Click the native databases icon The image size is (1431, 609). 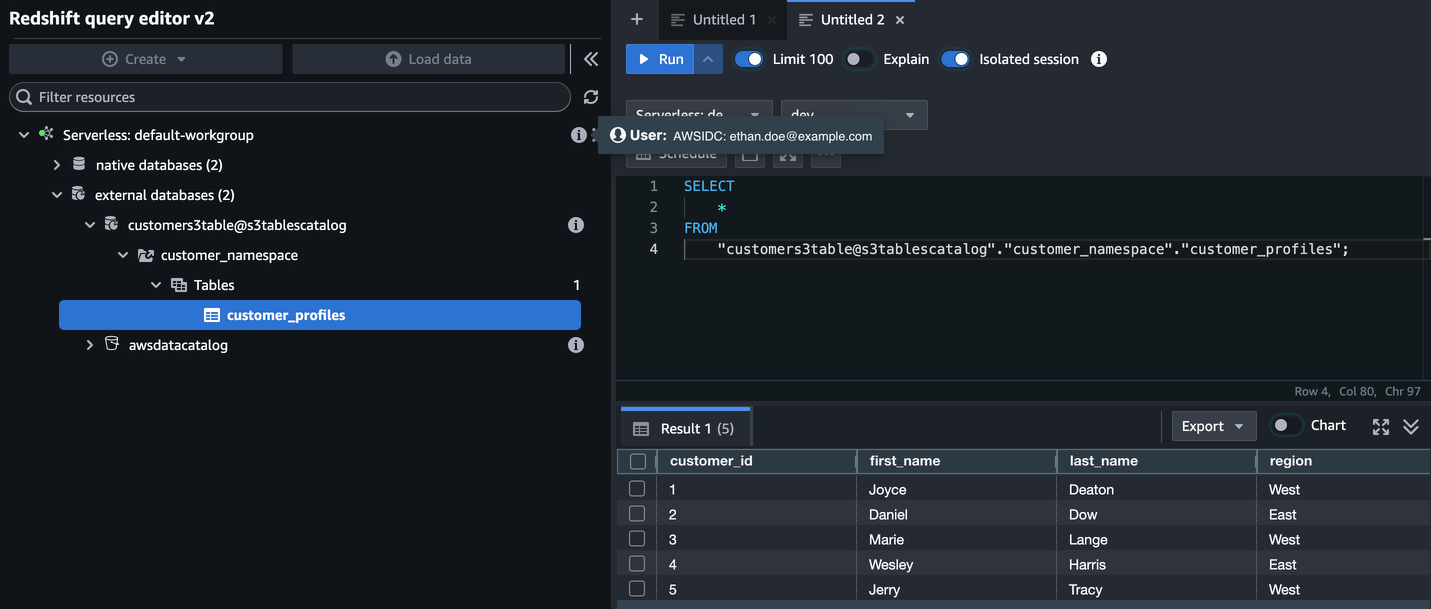pyautogui.click(x=79, y=165)
